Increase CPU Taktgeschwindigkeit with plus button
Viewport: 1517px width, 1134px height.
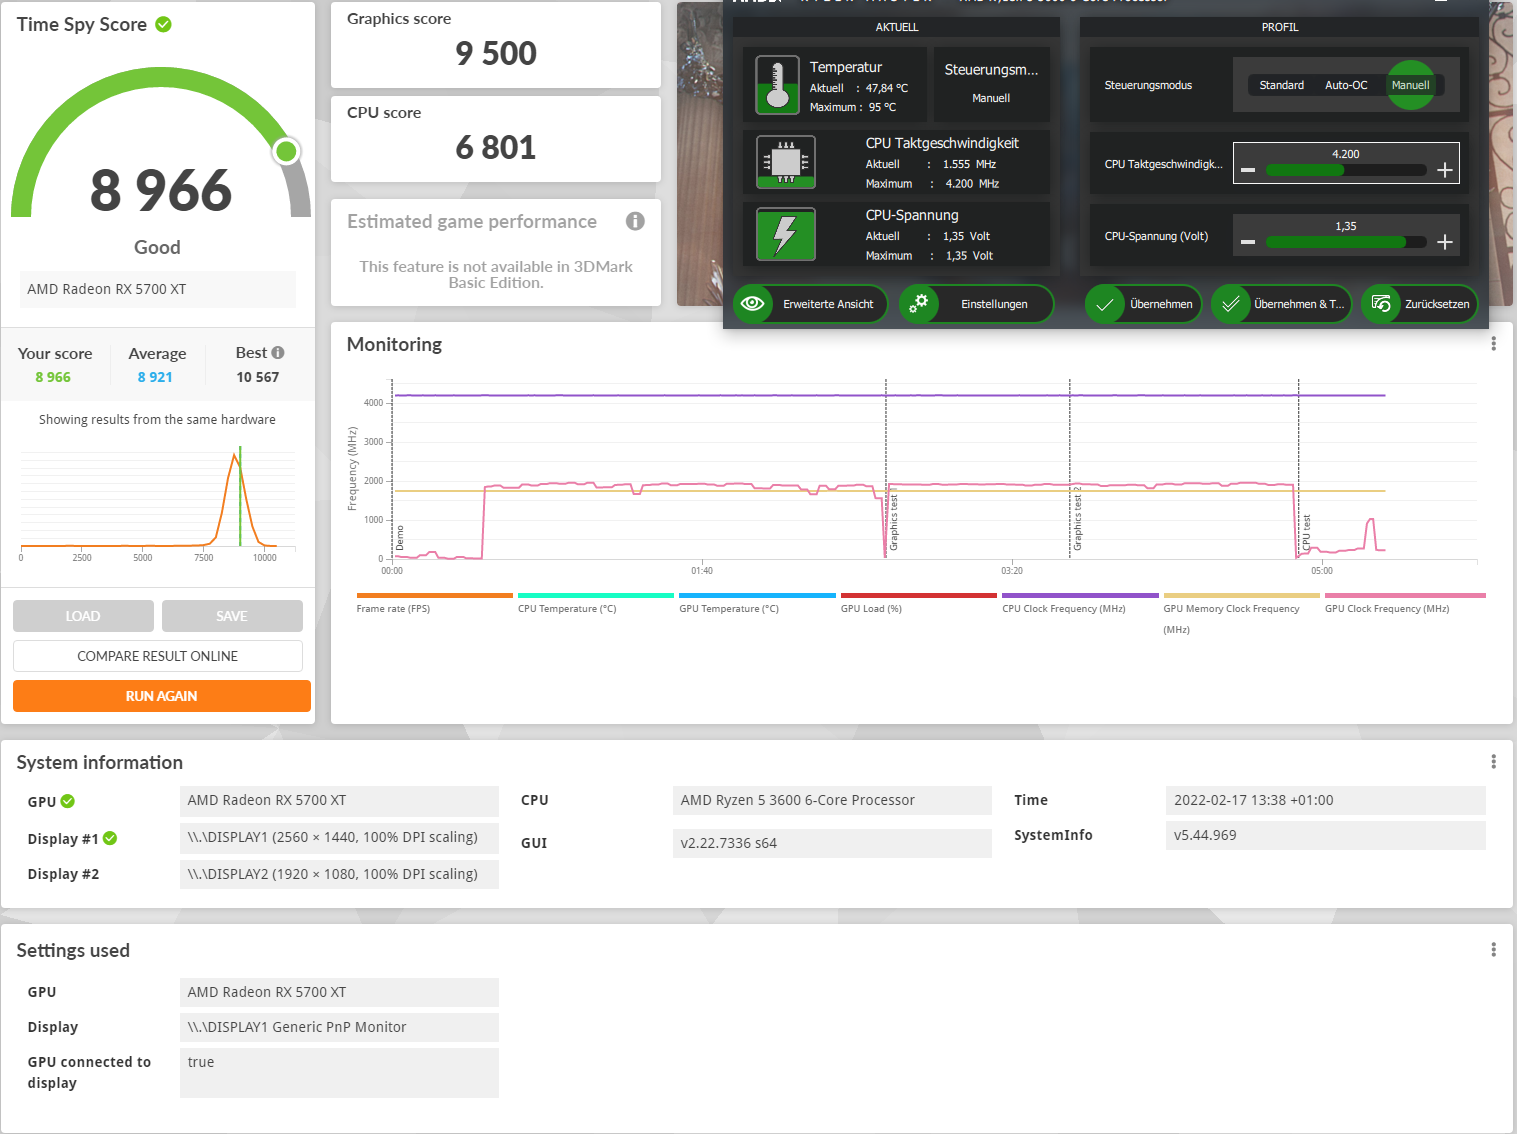[x=1444, y=170]
